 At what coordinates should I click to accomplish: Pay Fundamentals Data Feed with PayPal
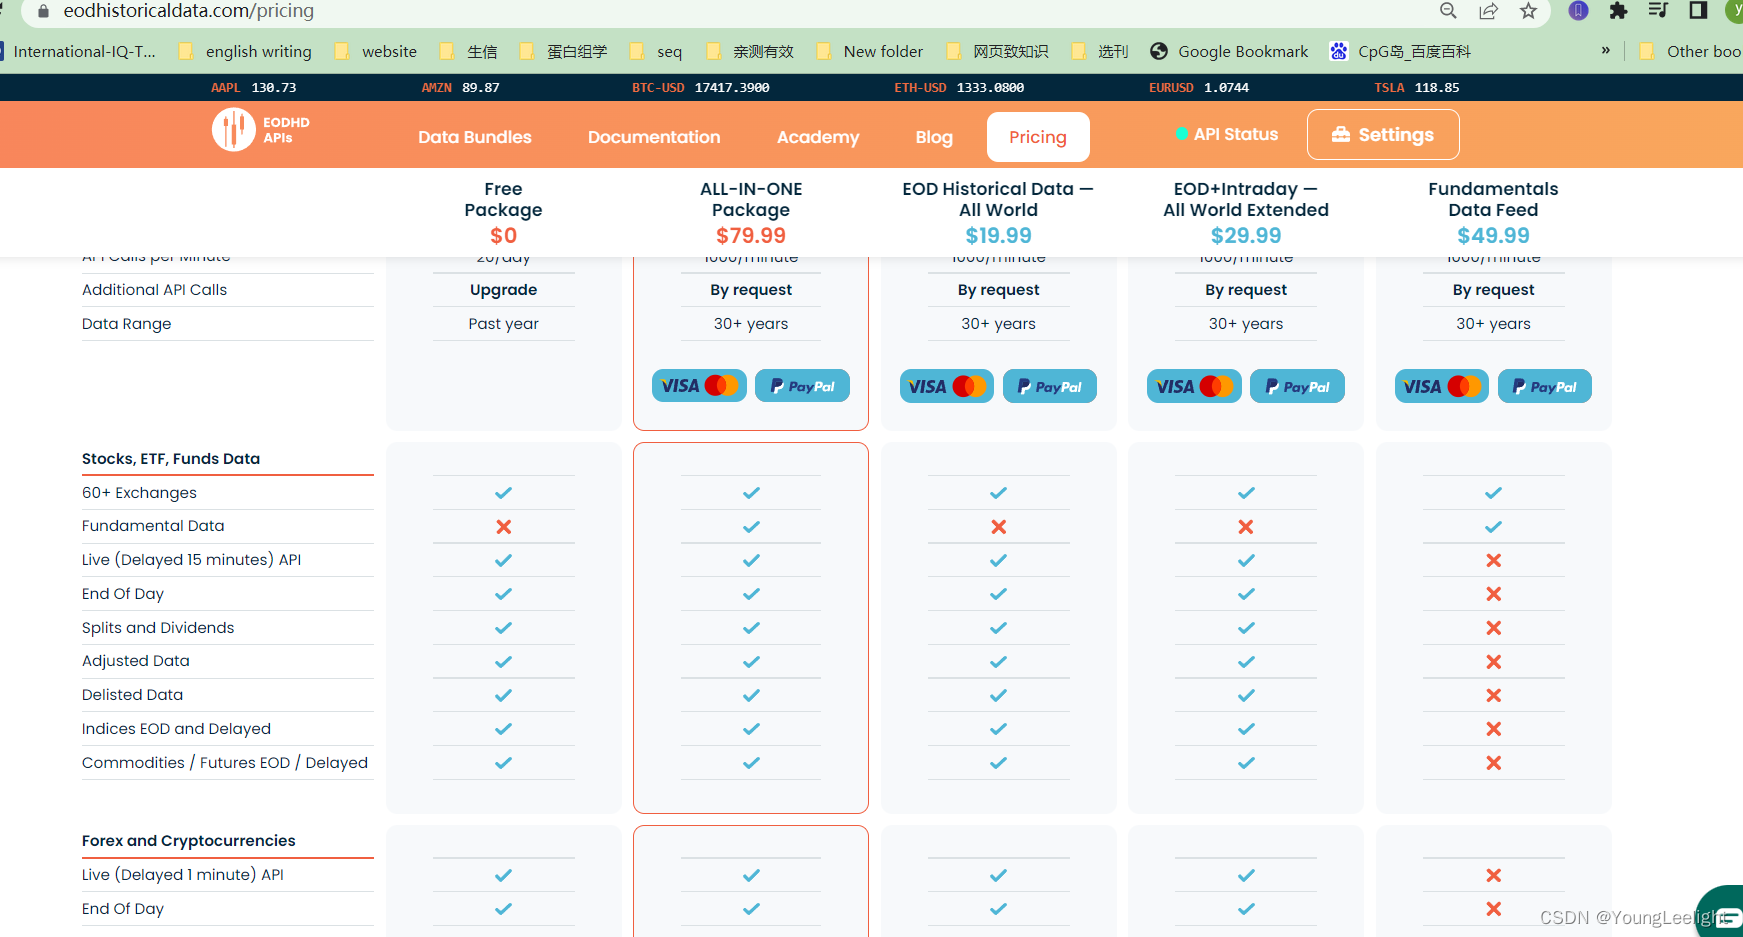tap(1545, 386)
